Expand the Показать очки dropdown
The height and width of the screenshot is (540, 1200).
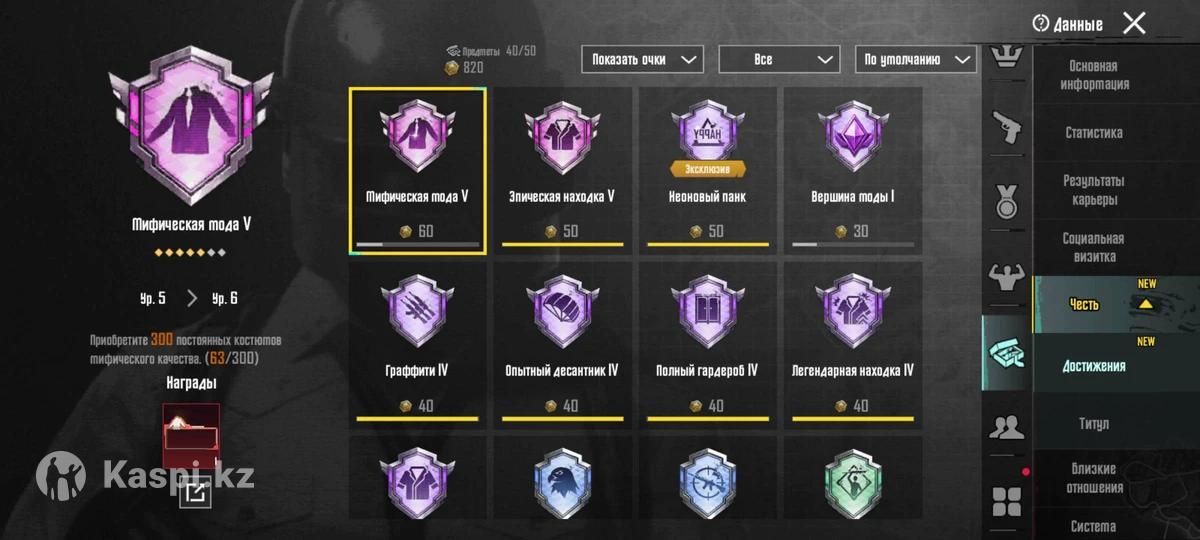click(642, 59)
